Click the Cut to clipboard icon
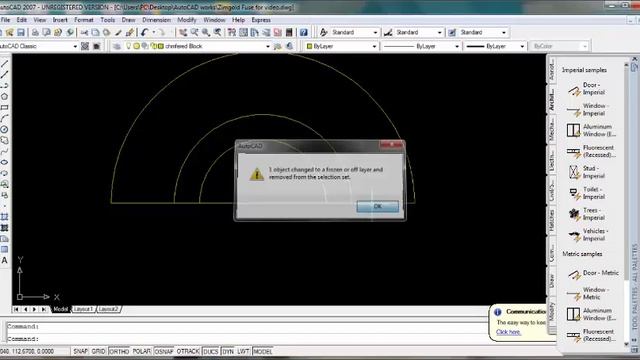 (84, 32)
